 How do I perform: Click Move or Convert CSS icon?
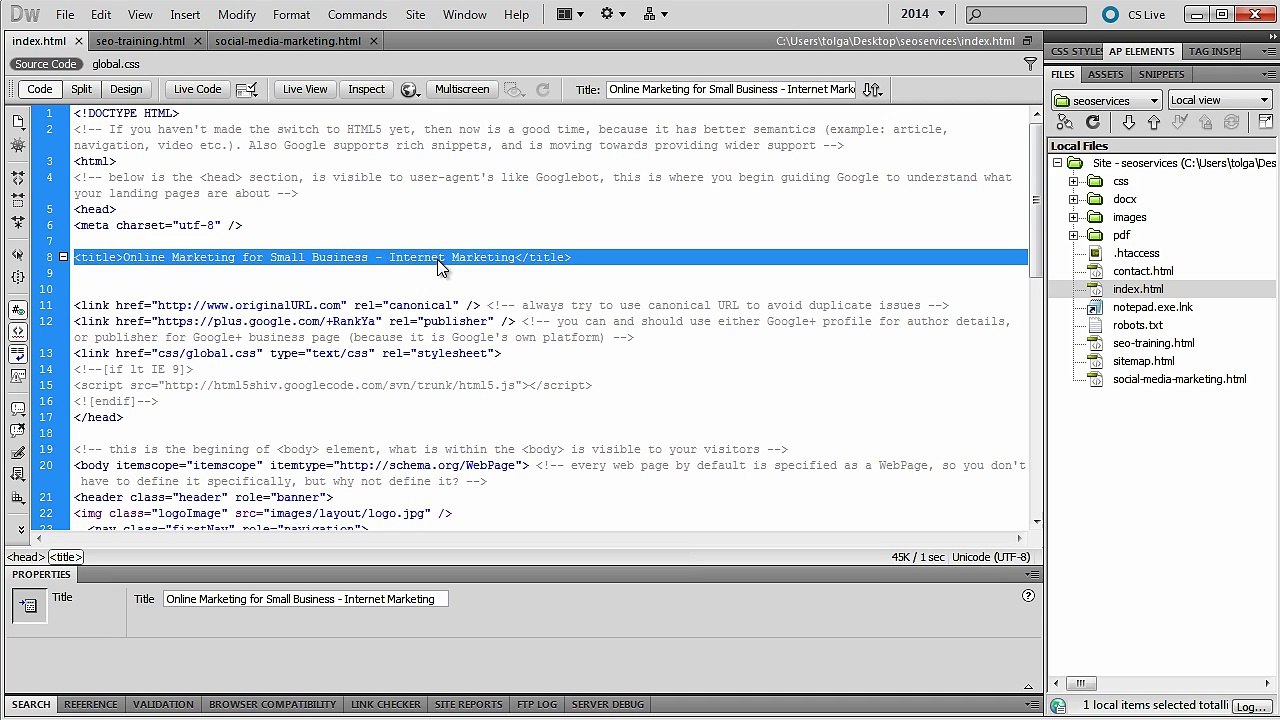[18, 497]
